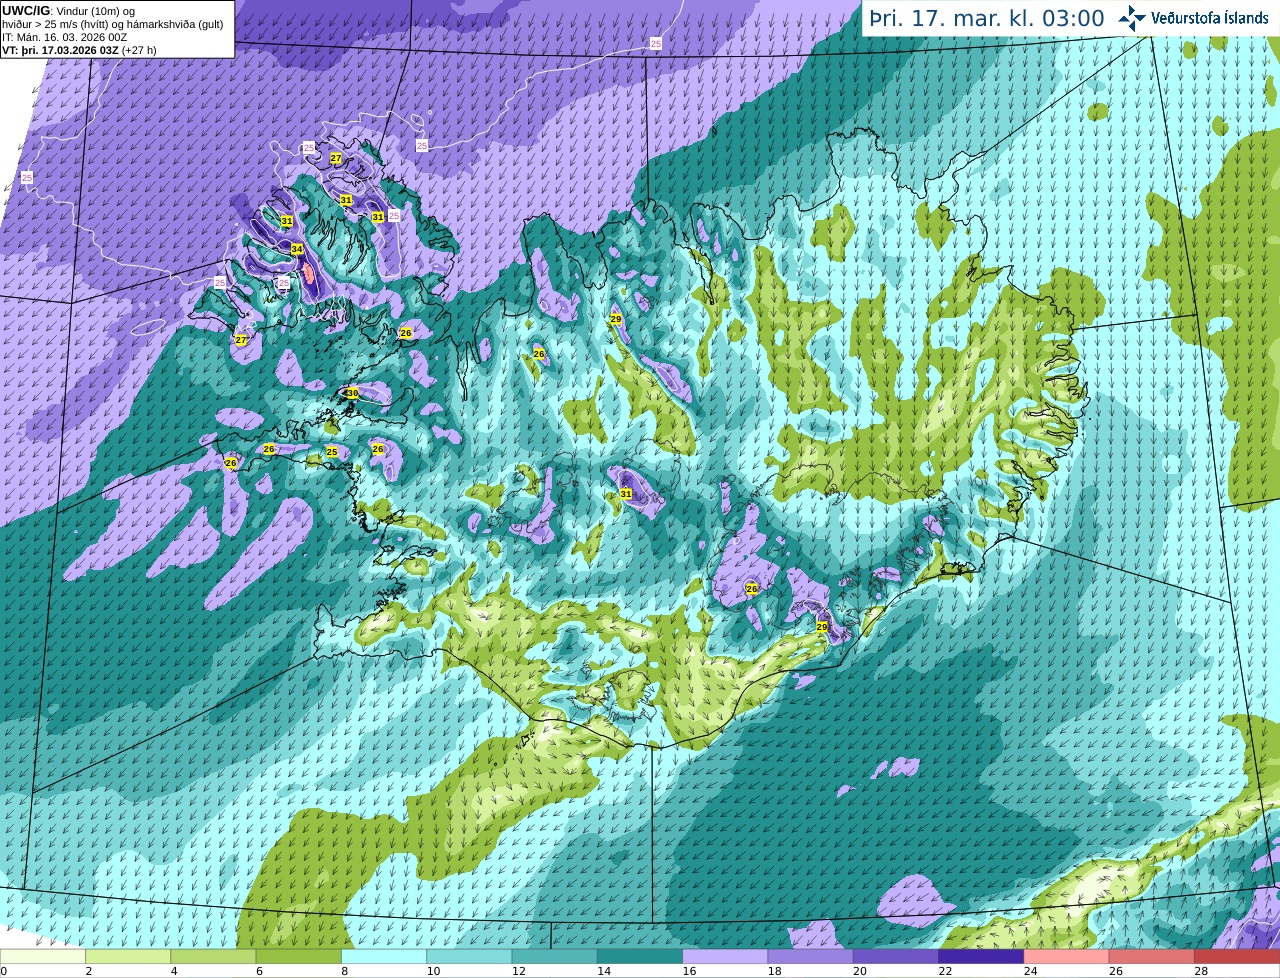Select the 12–14 m/s teal legend swatch
This screenshot has height=978, width=1280.
(x=555, y=957)
